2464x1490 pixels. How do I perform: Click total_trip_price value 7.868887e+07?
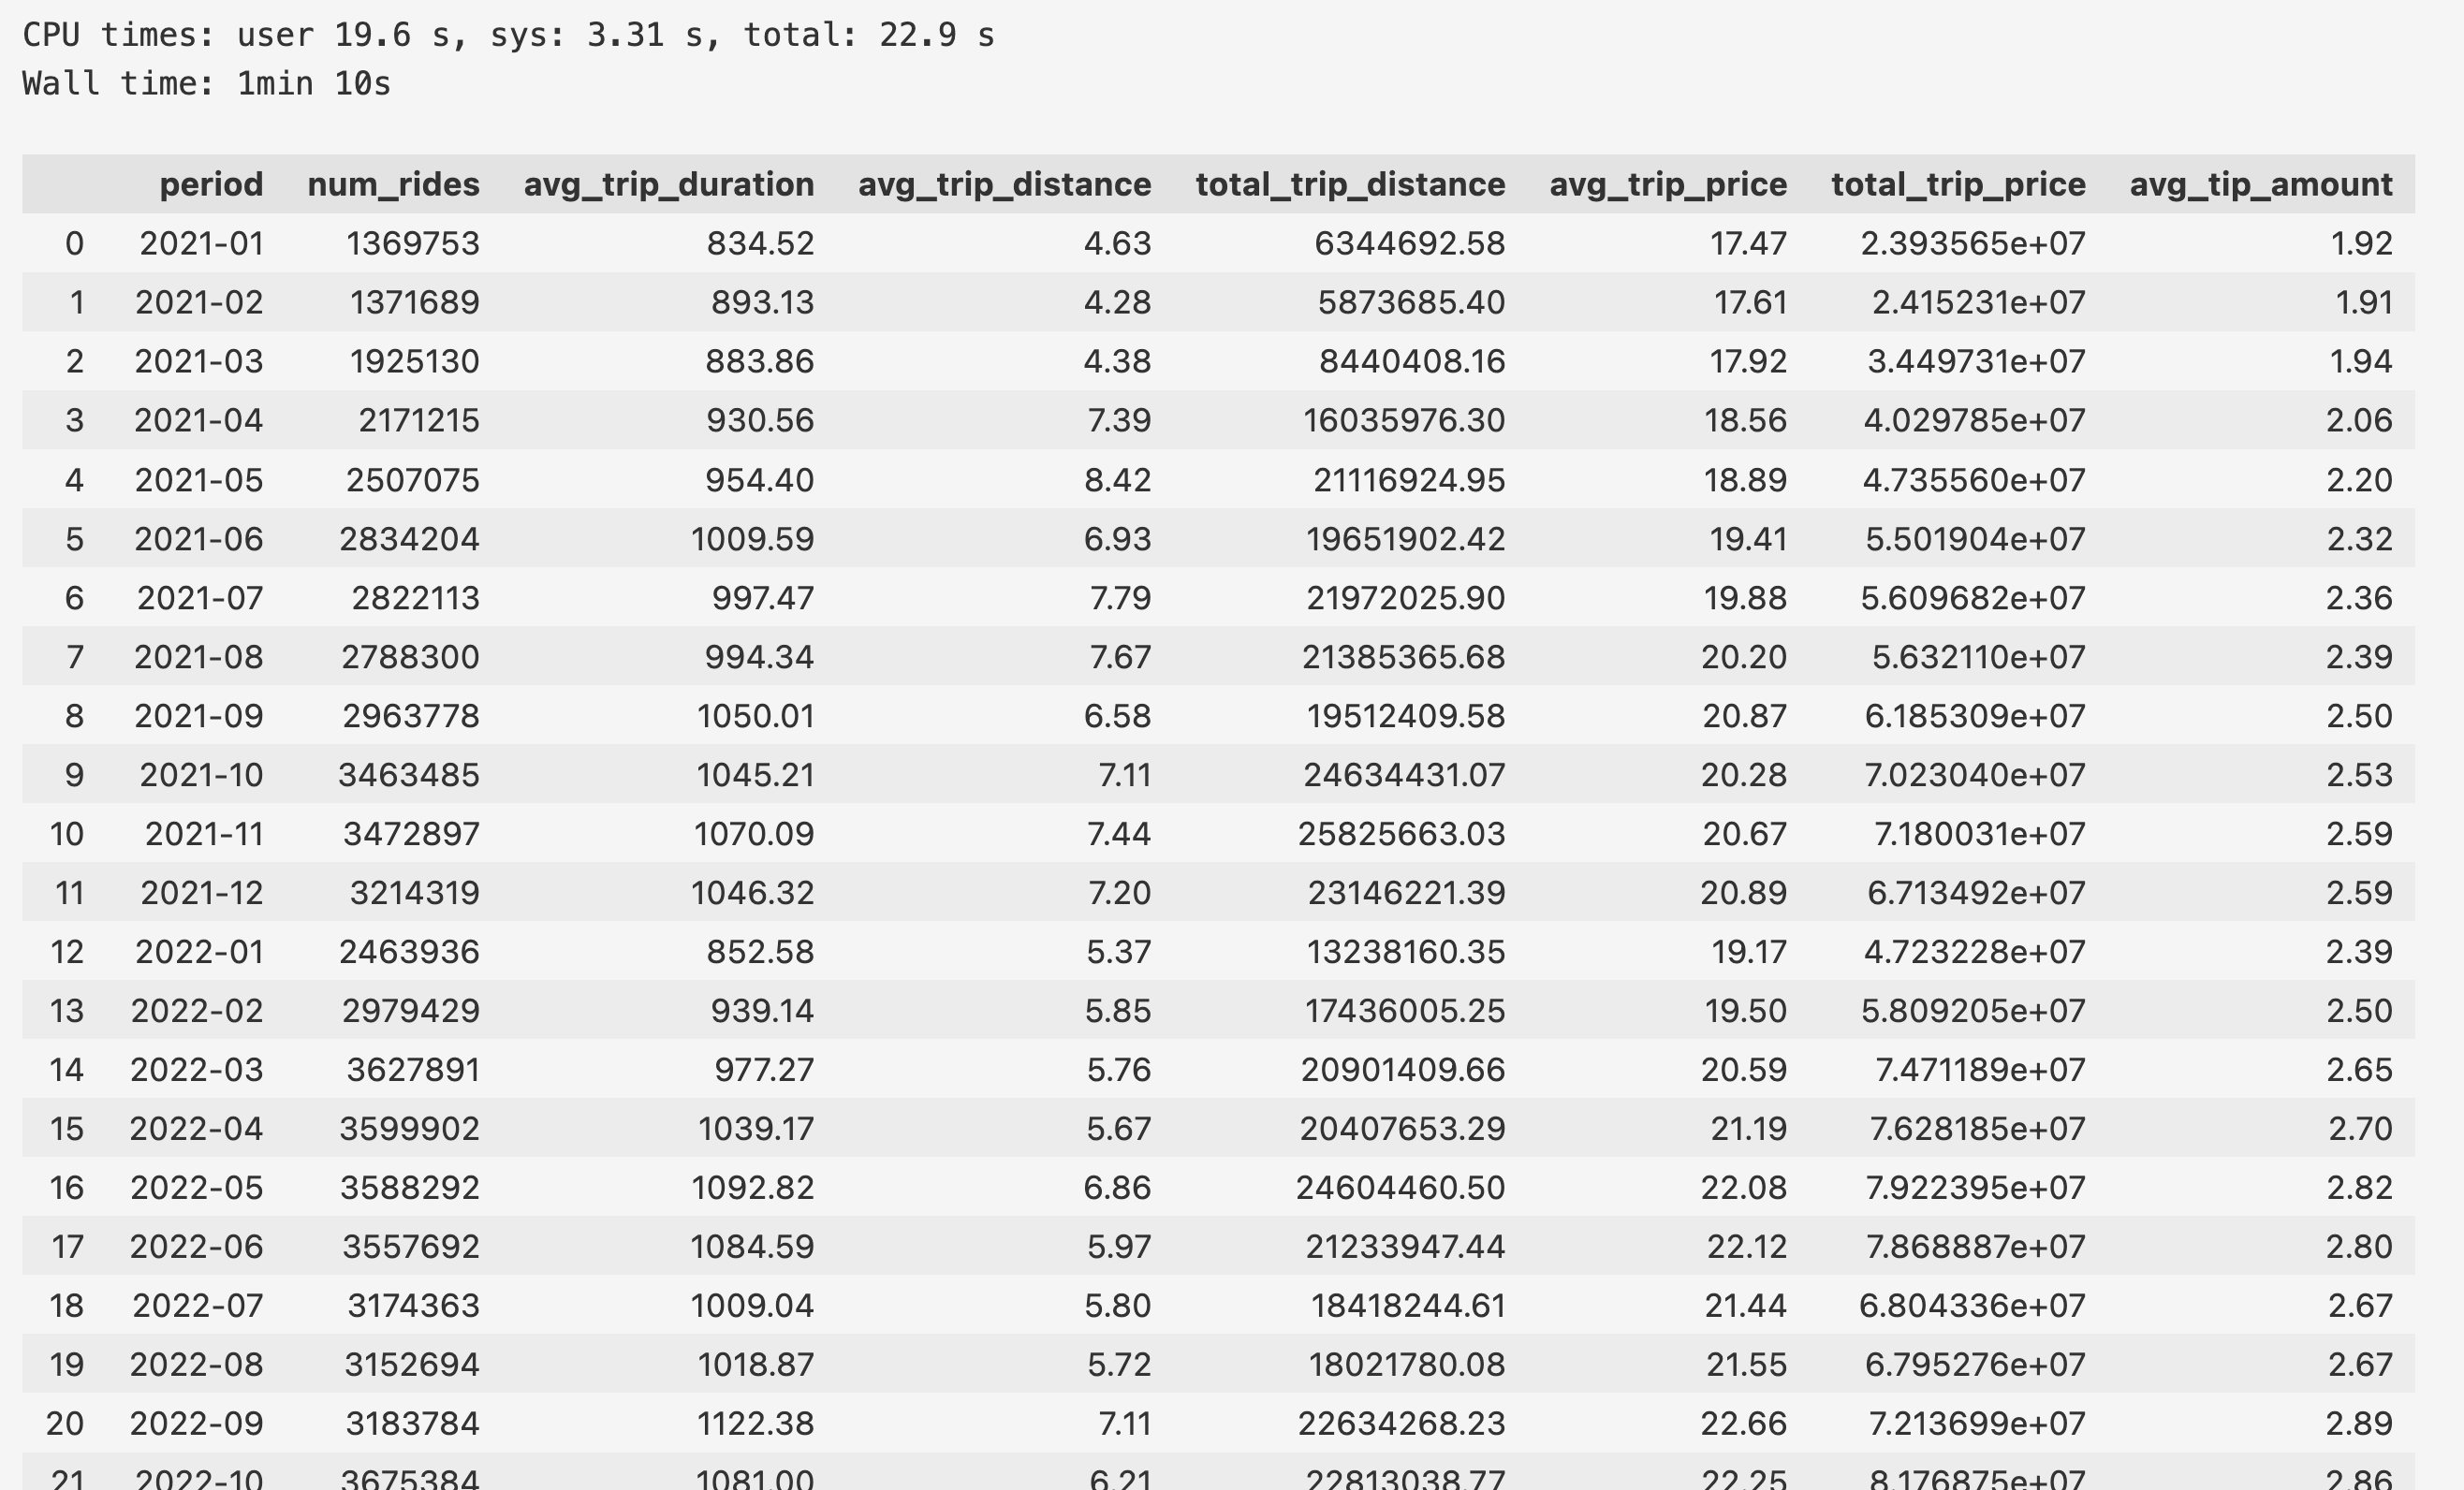coord(1975,1247)
